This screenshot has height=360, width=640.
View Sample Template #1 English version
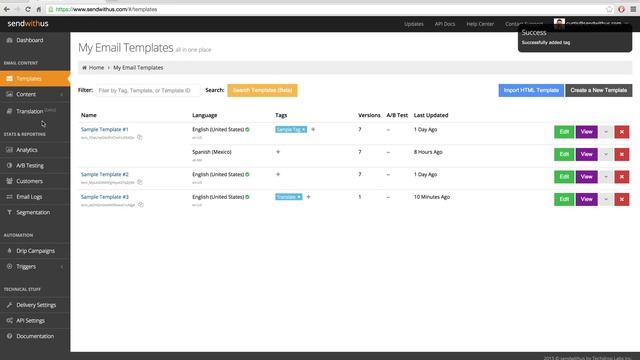pyautogui.click(x=587, y=132)
